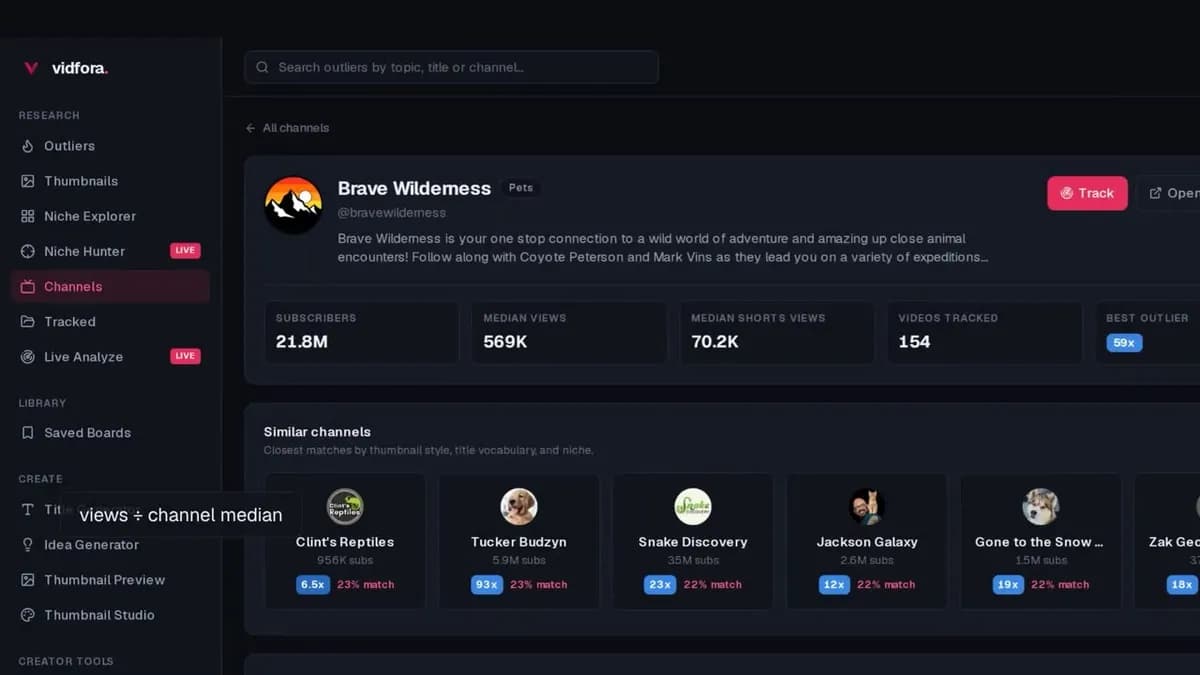Image resolution: width=1200 pixels, height=675 pixels.
Task: Click the Outliers flame icon
Action: [x=28, y=146]
